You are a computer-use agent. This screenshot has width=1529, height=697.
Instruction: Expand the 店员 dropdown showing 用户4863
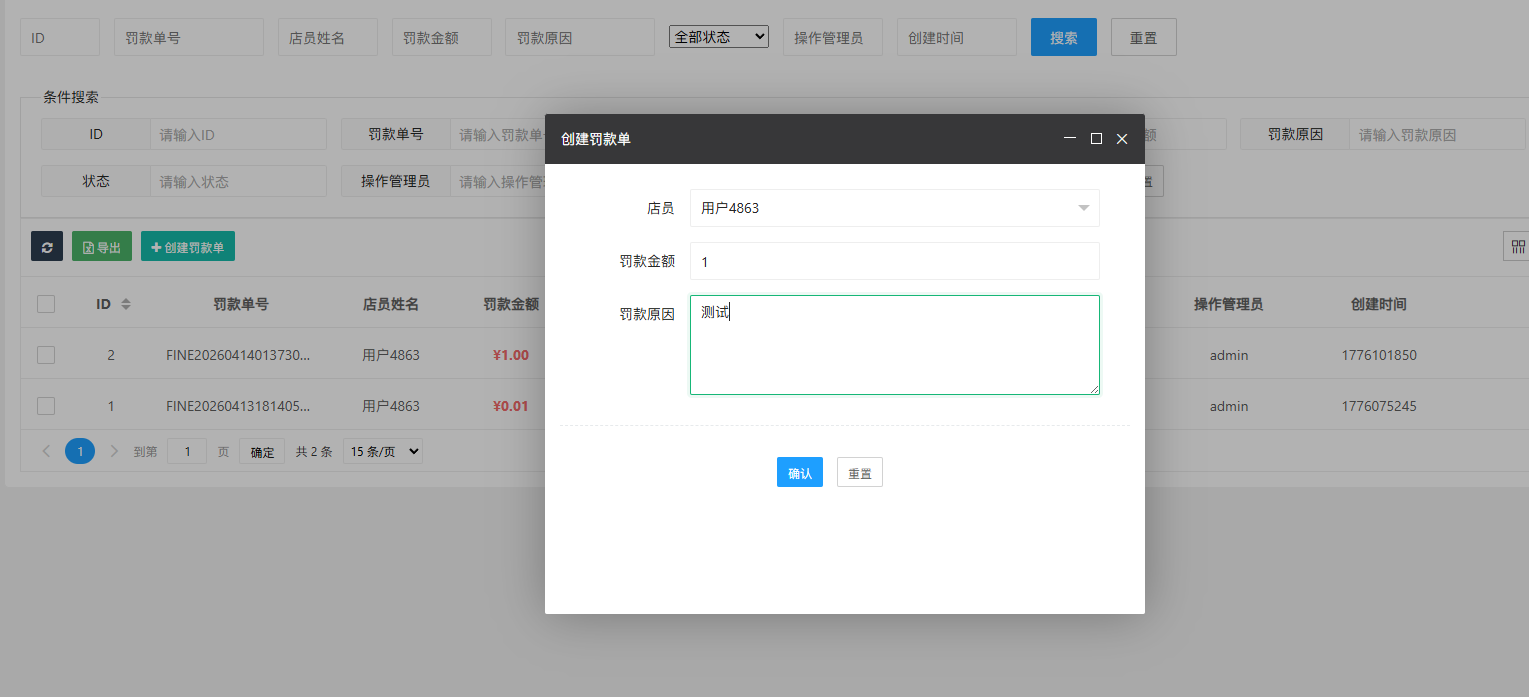coord(894,208)
